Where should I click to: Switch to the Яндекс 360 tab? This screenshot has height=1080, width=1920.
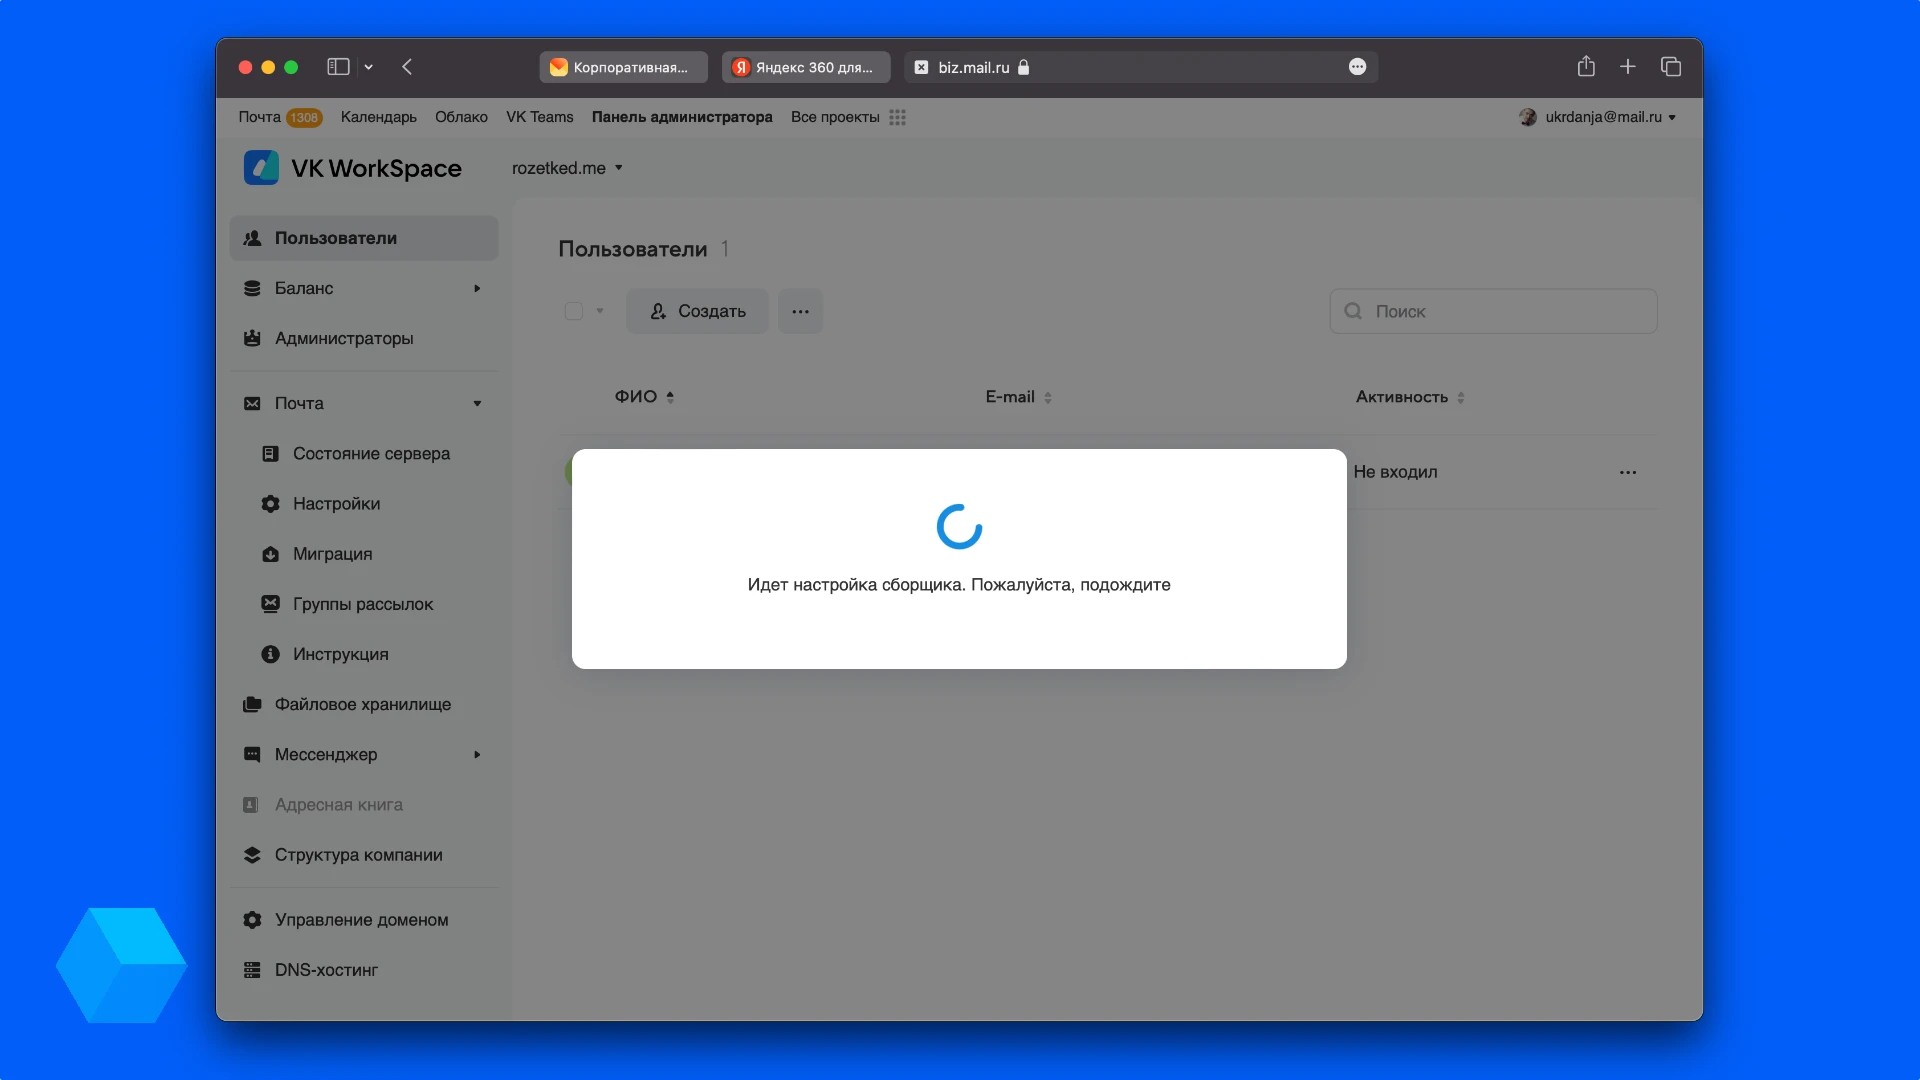click(x=806, y=67)
